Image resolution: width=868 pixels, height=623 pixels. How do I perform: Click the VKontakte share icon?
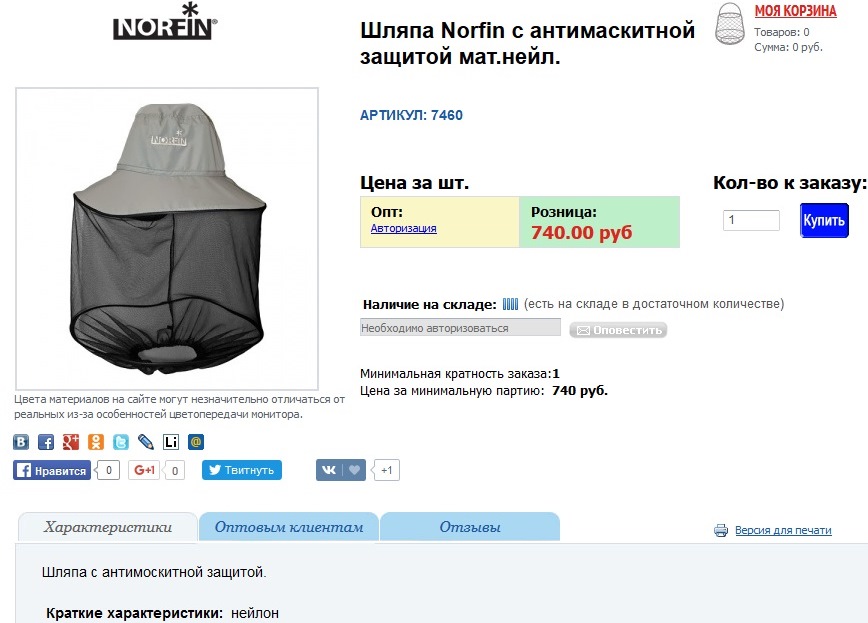(x=21, y=442)
